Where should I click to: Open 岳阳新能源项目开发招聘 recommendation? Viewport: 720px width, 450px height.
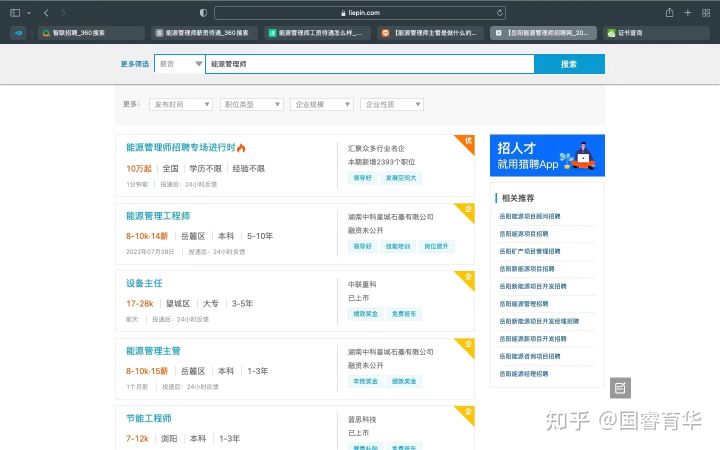pos(533,286)
